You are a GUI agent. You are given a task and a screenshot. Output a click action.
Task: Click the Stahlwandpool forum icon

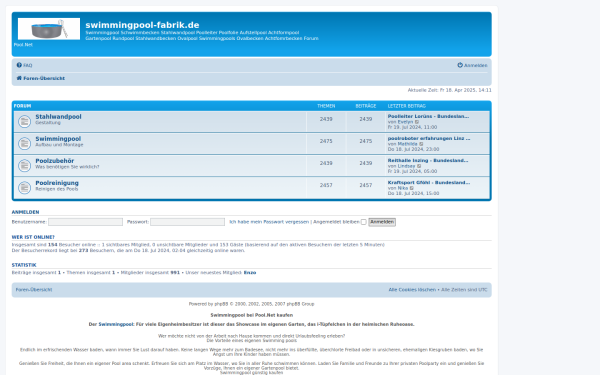[24, 122]
